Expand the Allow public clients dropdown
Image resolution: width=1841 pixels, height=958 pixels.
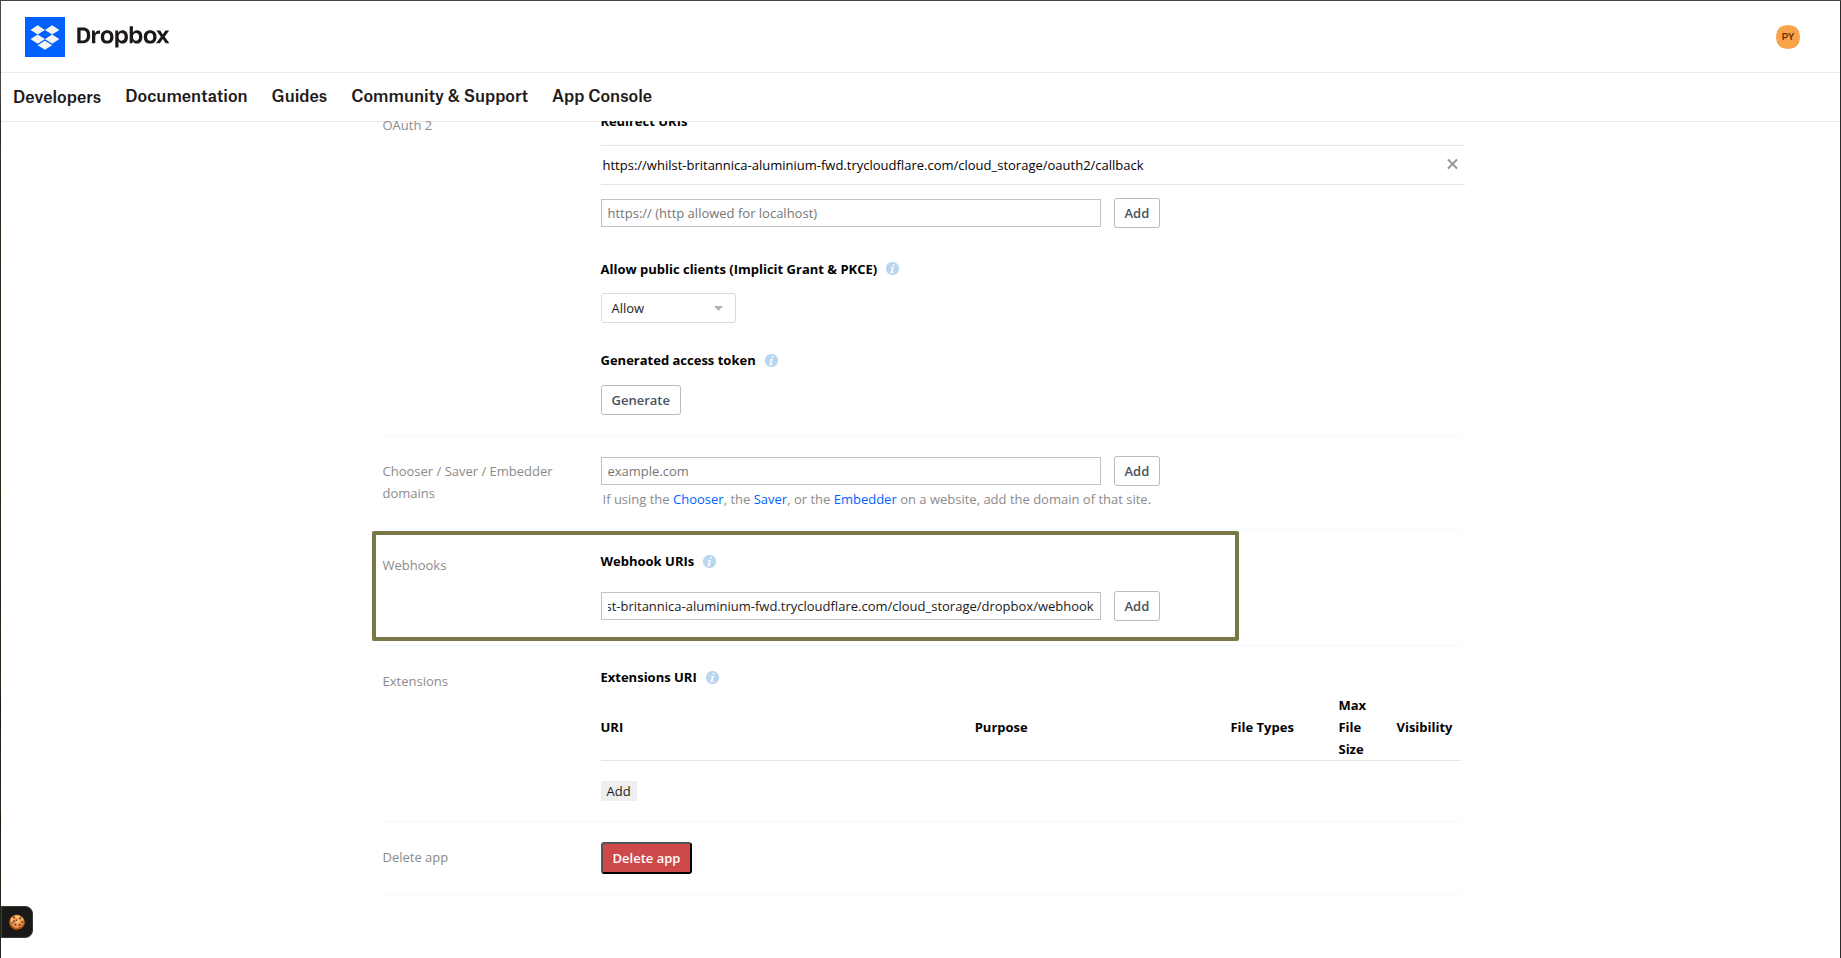tap(668, 308)
